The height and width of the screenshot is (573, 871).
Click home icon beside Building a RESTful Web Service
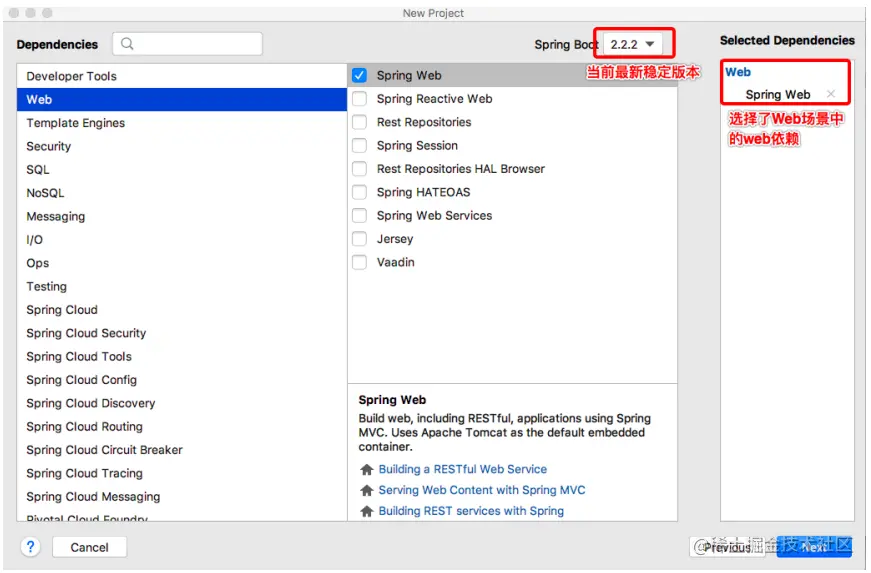(367, 470)
